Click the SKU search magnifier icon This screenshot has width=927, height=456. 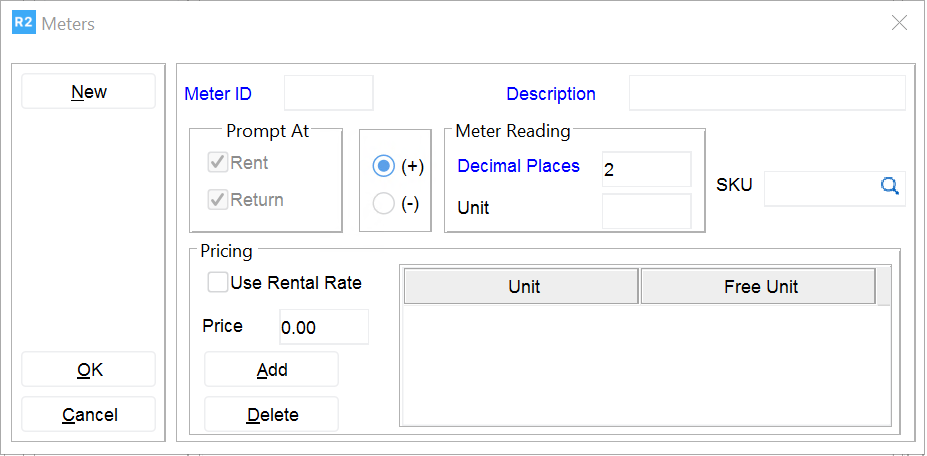[x=890, y=185]
